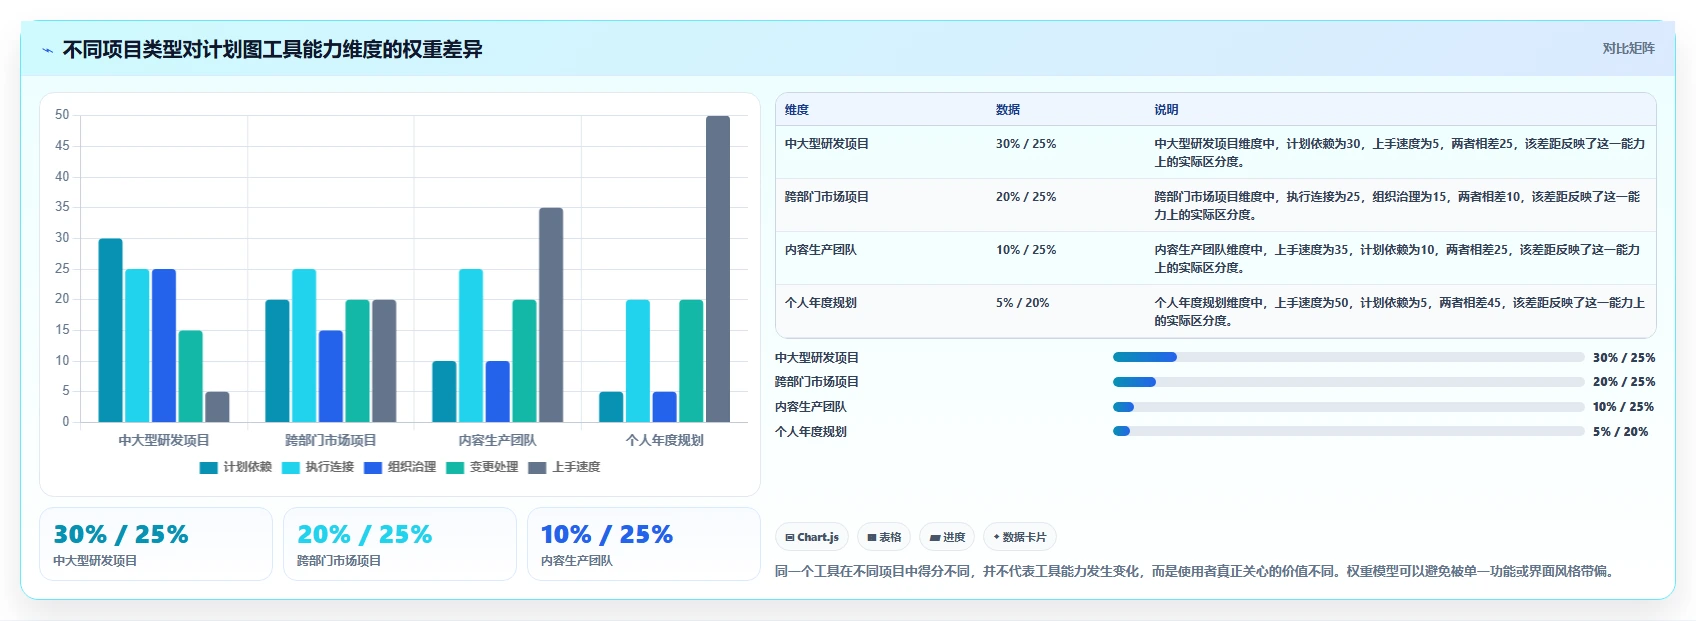Click the y-axis tick label 50

[62, 115]
